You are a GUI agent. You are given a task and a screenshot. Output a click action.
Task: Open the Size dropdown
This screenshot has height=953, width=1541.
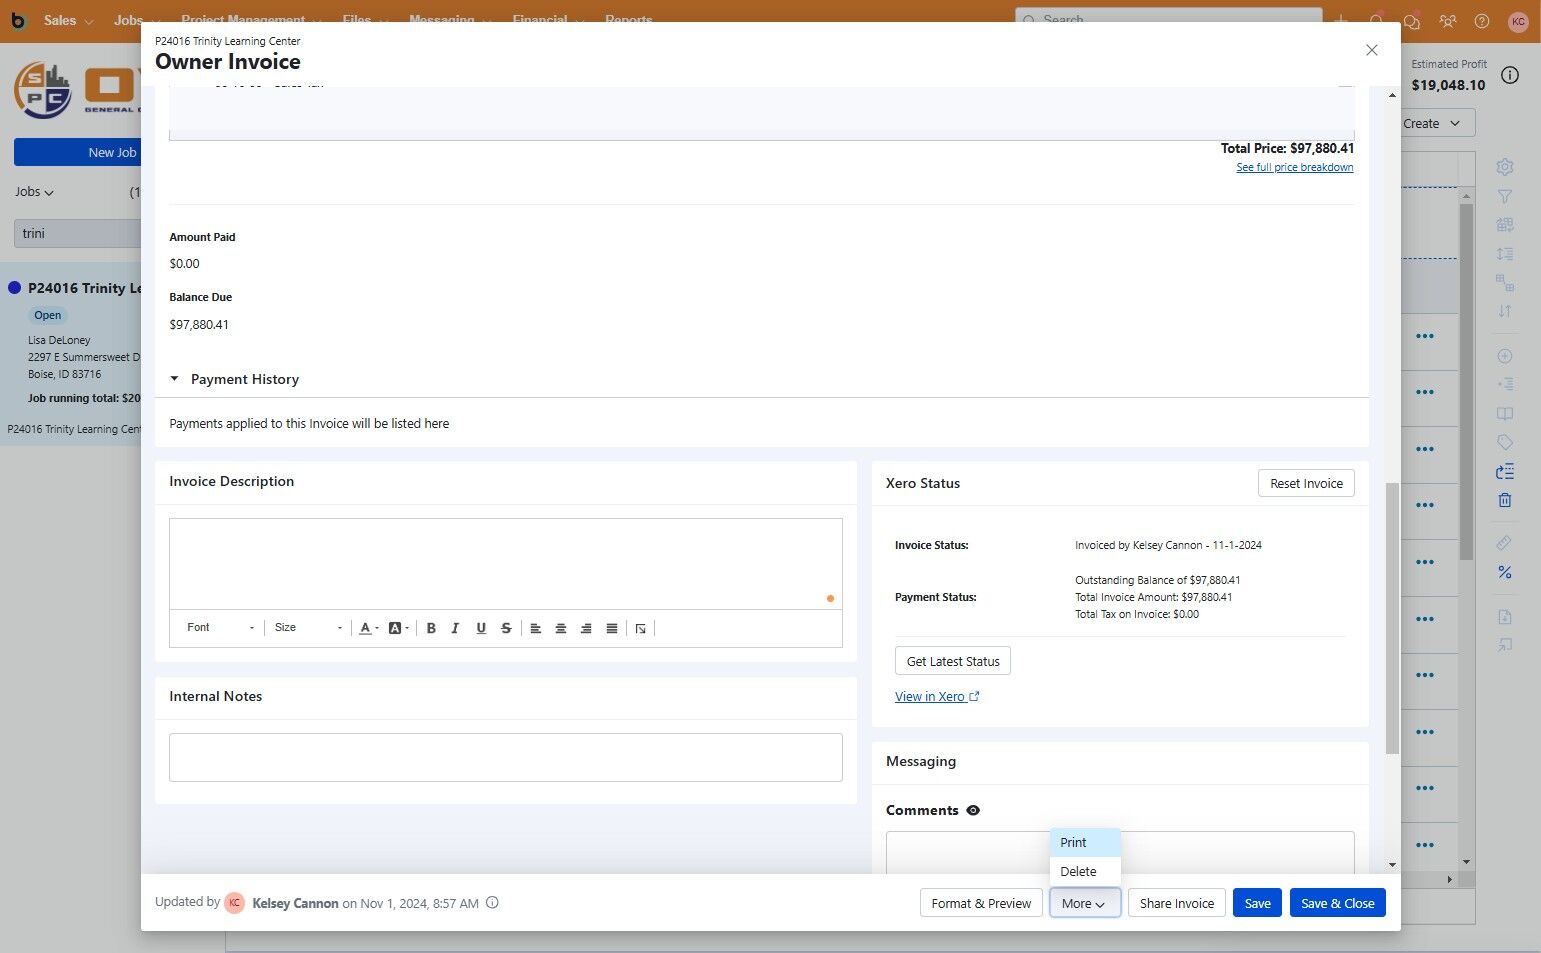(x=308, y=628)
